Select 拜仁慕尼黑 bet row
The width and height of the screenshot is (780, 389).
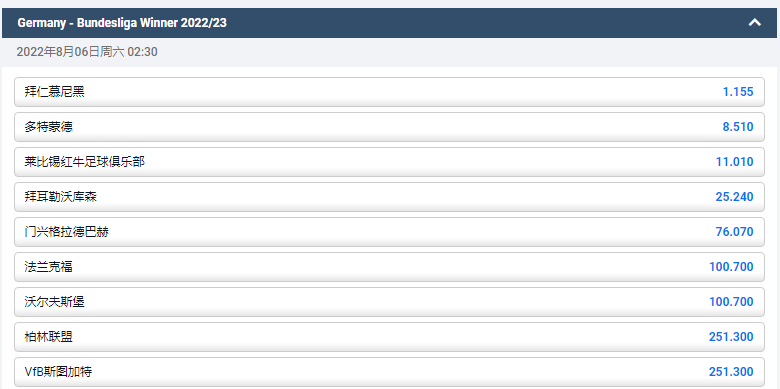click(390, 92)
